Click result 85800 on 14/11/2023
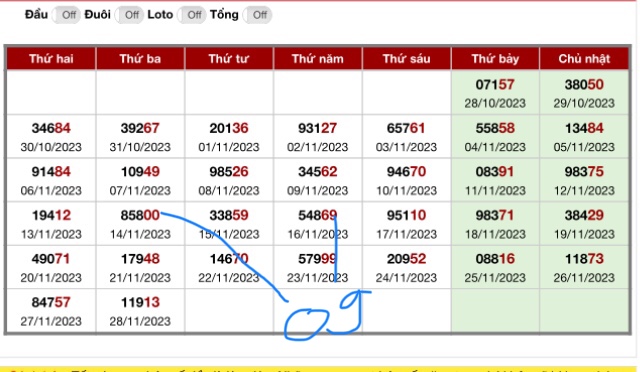Viewport: 640px width, 372px height. [140, 224]
